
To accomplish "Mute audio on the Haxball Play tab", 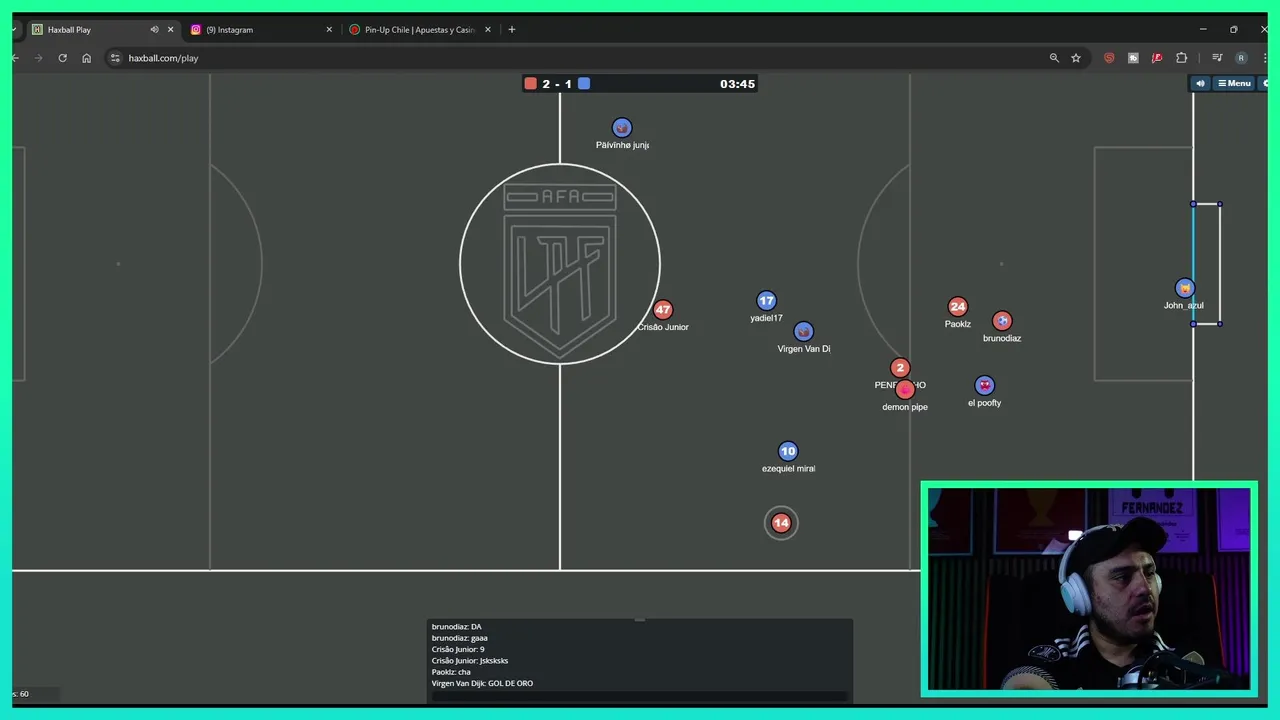I will tap(154, 30).
